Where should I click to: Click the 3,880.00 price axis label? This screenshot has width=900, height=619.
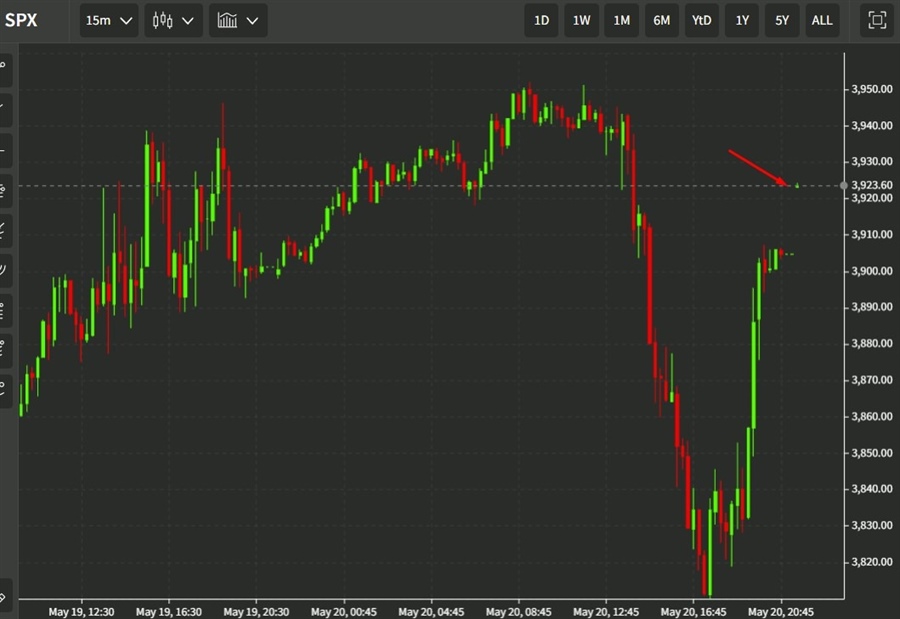coord(872,343)
